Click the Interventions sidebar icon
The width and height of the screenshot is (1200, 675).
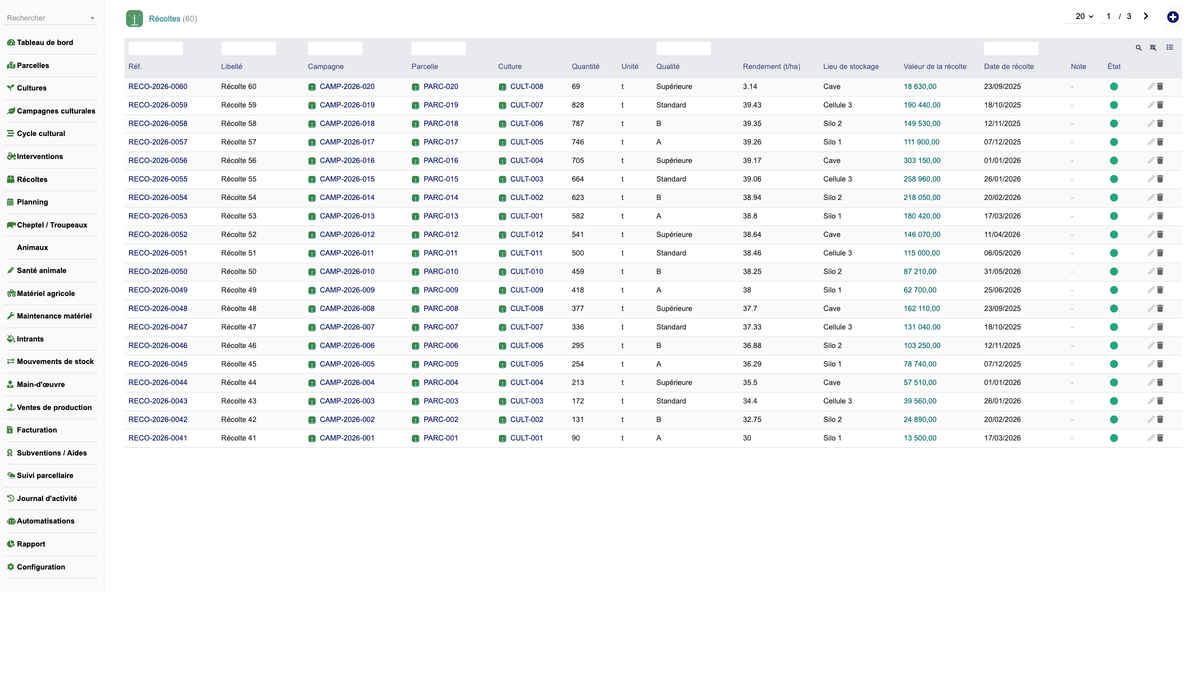tap(11, 157)
